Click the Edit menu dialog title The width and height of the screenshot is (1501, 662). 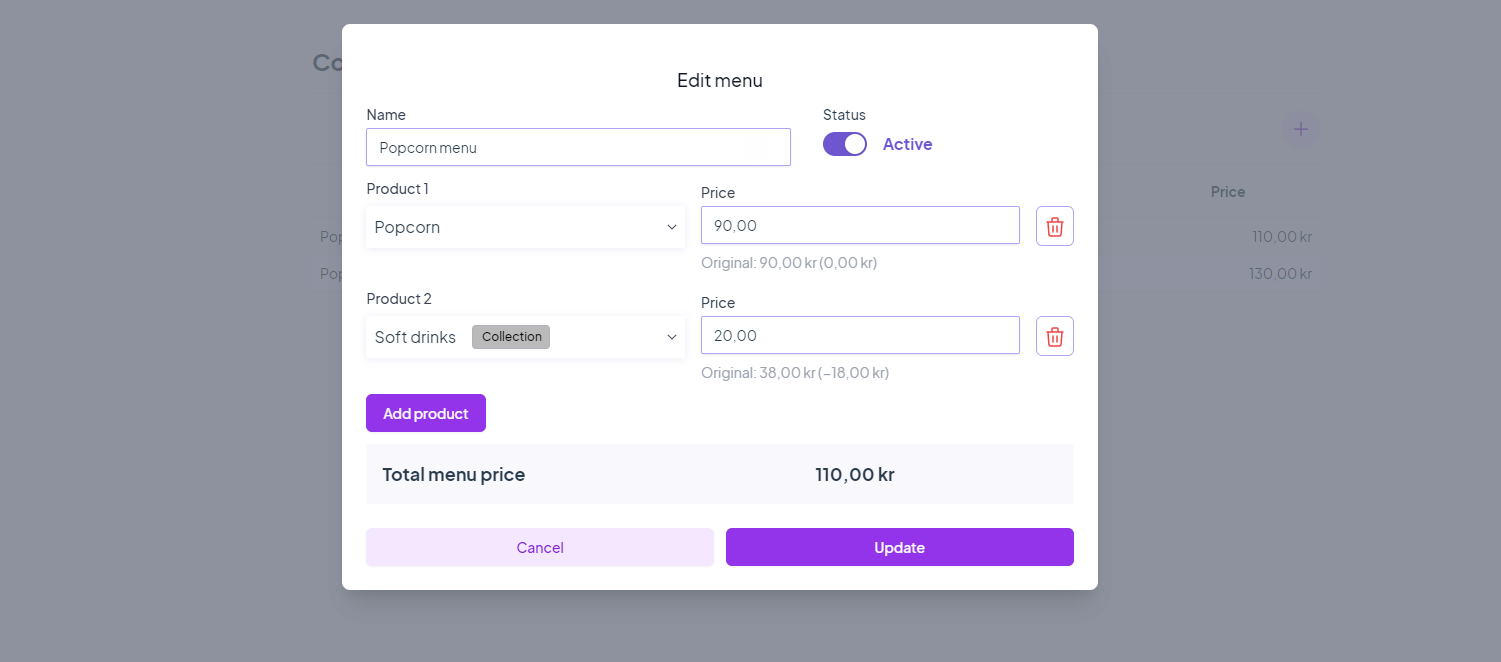click(720, 80)
